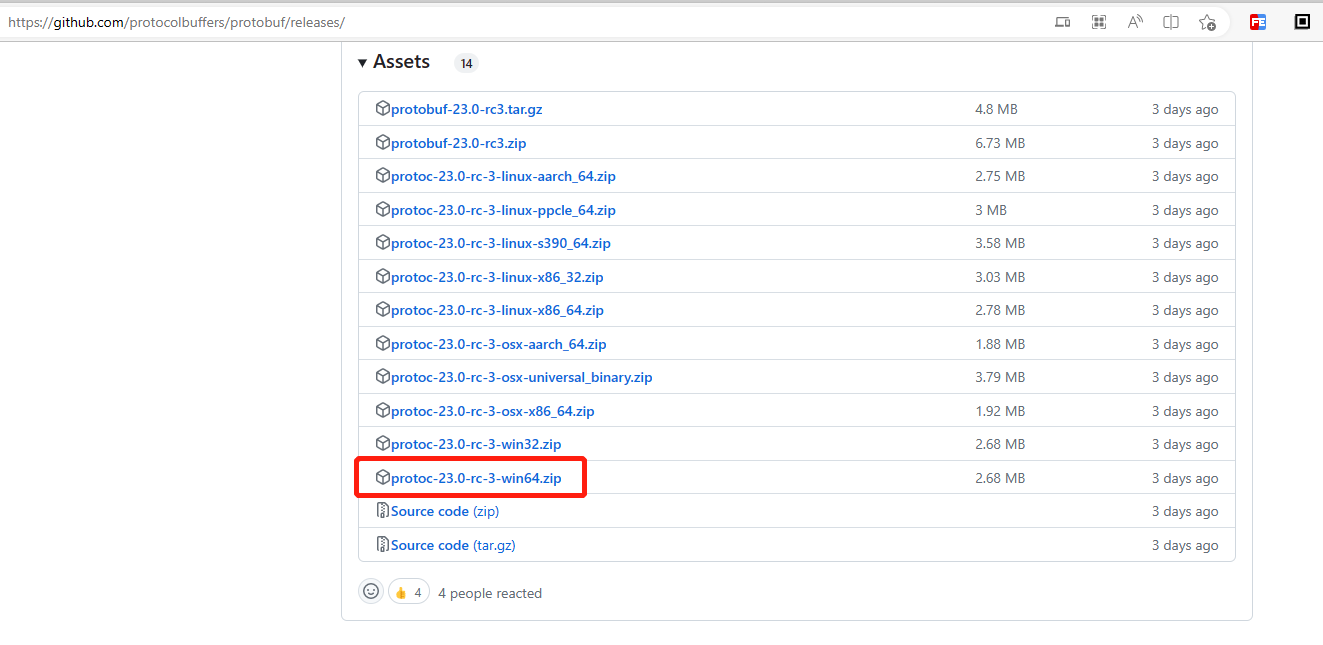
Task: Click the package icon beside linux-x86_32.zip asset
Action: click(x=382, y=276)
